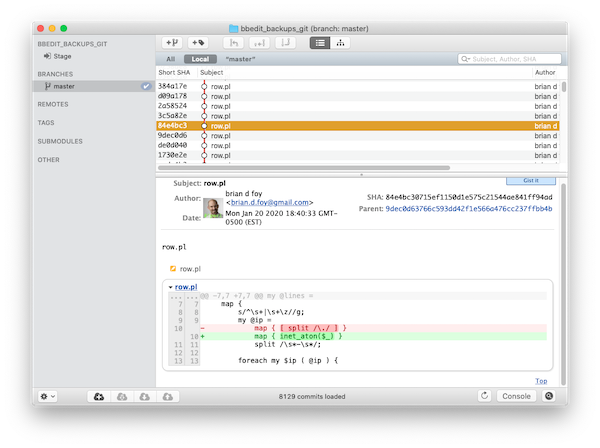600x448 pixels.
Task: Click the commit list horizontal scrollbar
Action: click(304, 168)
